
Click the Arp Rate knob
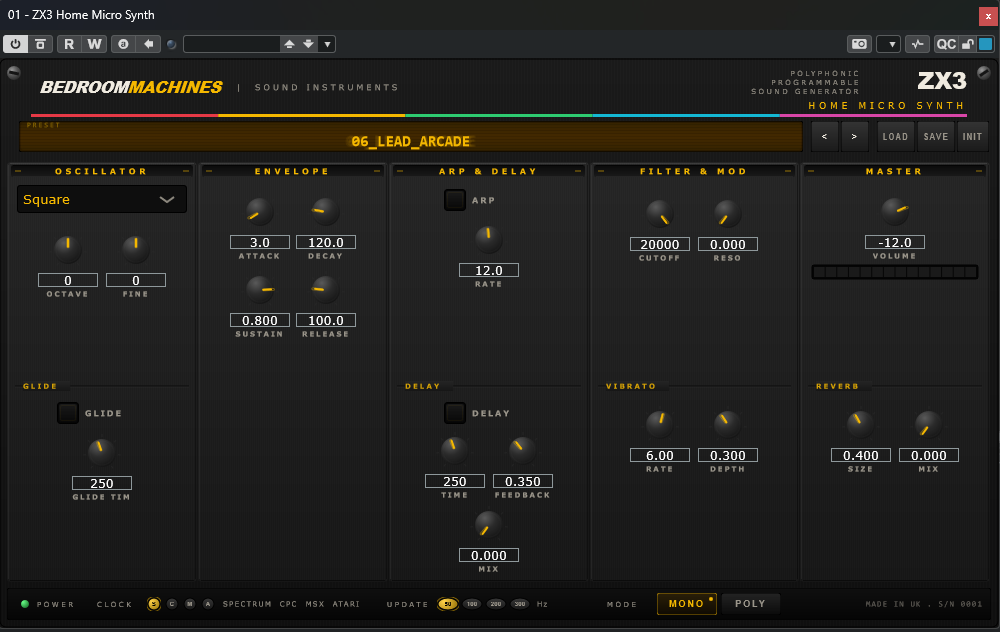[489, 239]
